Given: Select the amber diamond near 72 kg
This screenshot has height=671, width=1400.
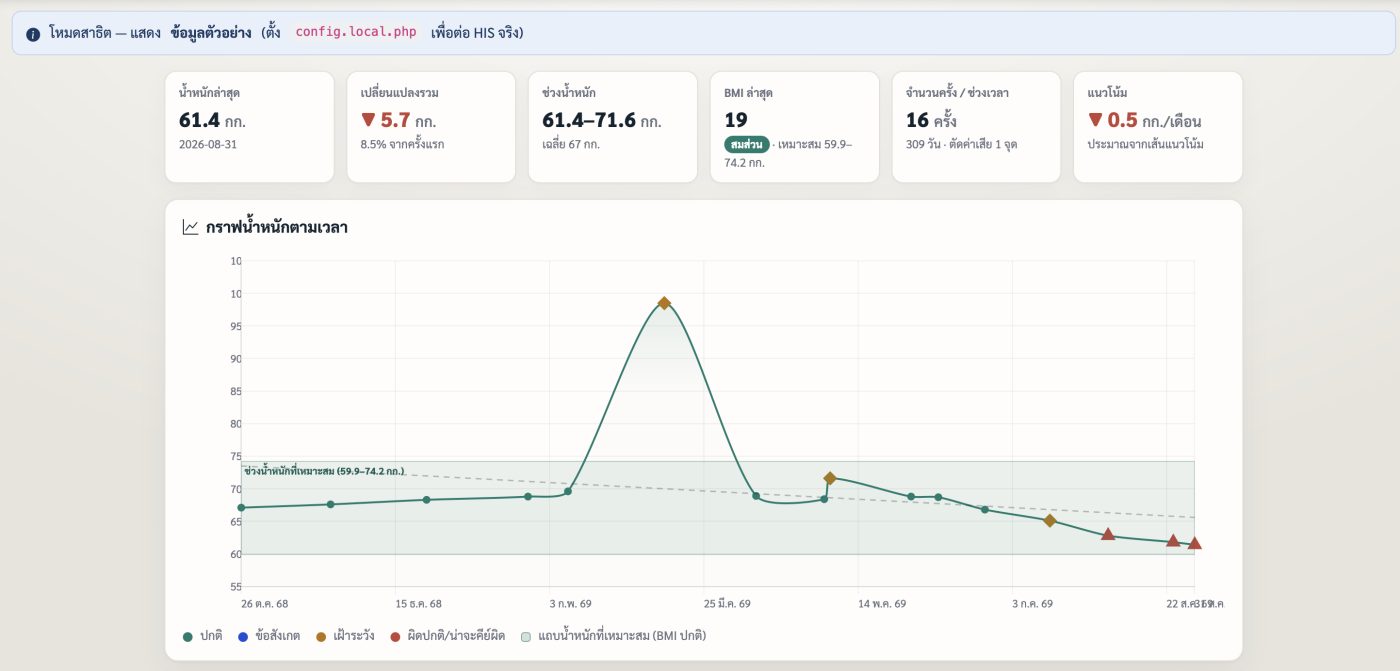Looking at the screenshot, I should point(830,479).
